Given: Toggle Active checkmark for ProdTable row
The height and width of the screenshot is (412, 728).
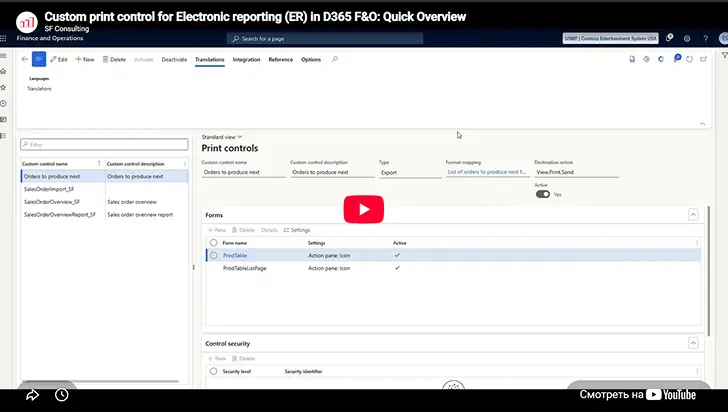Looking at the screenshot, I should 397,255.
